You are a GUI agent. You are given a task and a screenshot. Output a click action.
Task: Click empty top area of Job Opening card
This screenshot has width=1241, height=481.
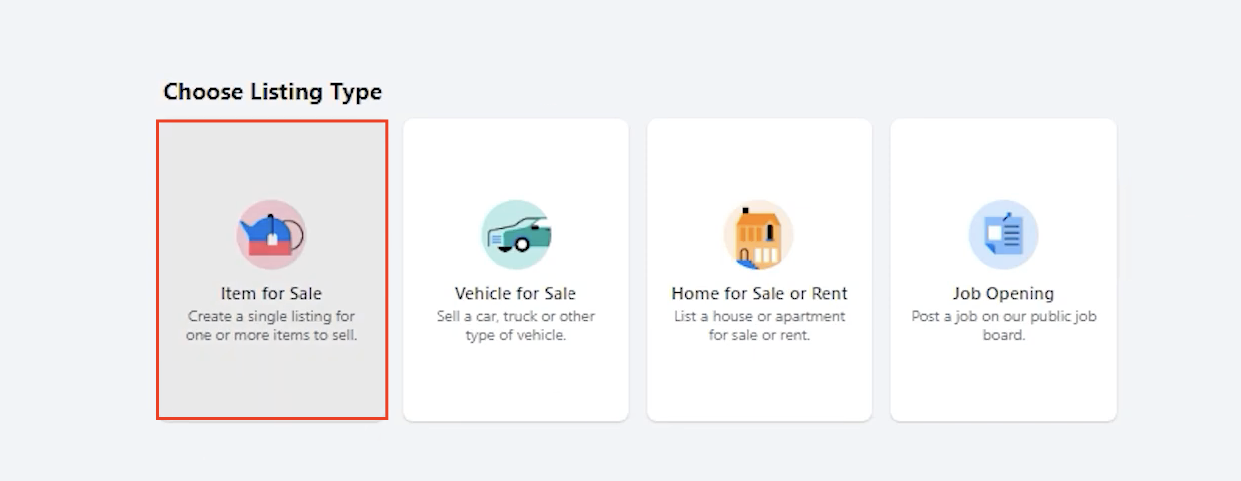coord(1003,158)
